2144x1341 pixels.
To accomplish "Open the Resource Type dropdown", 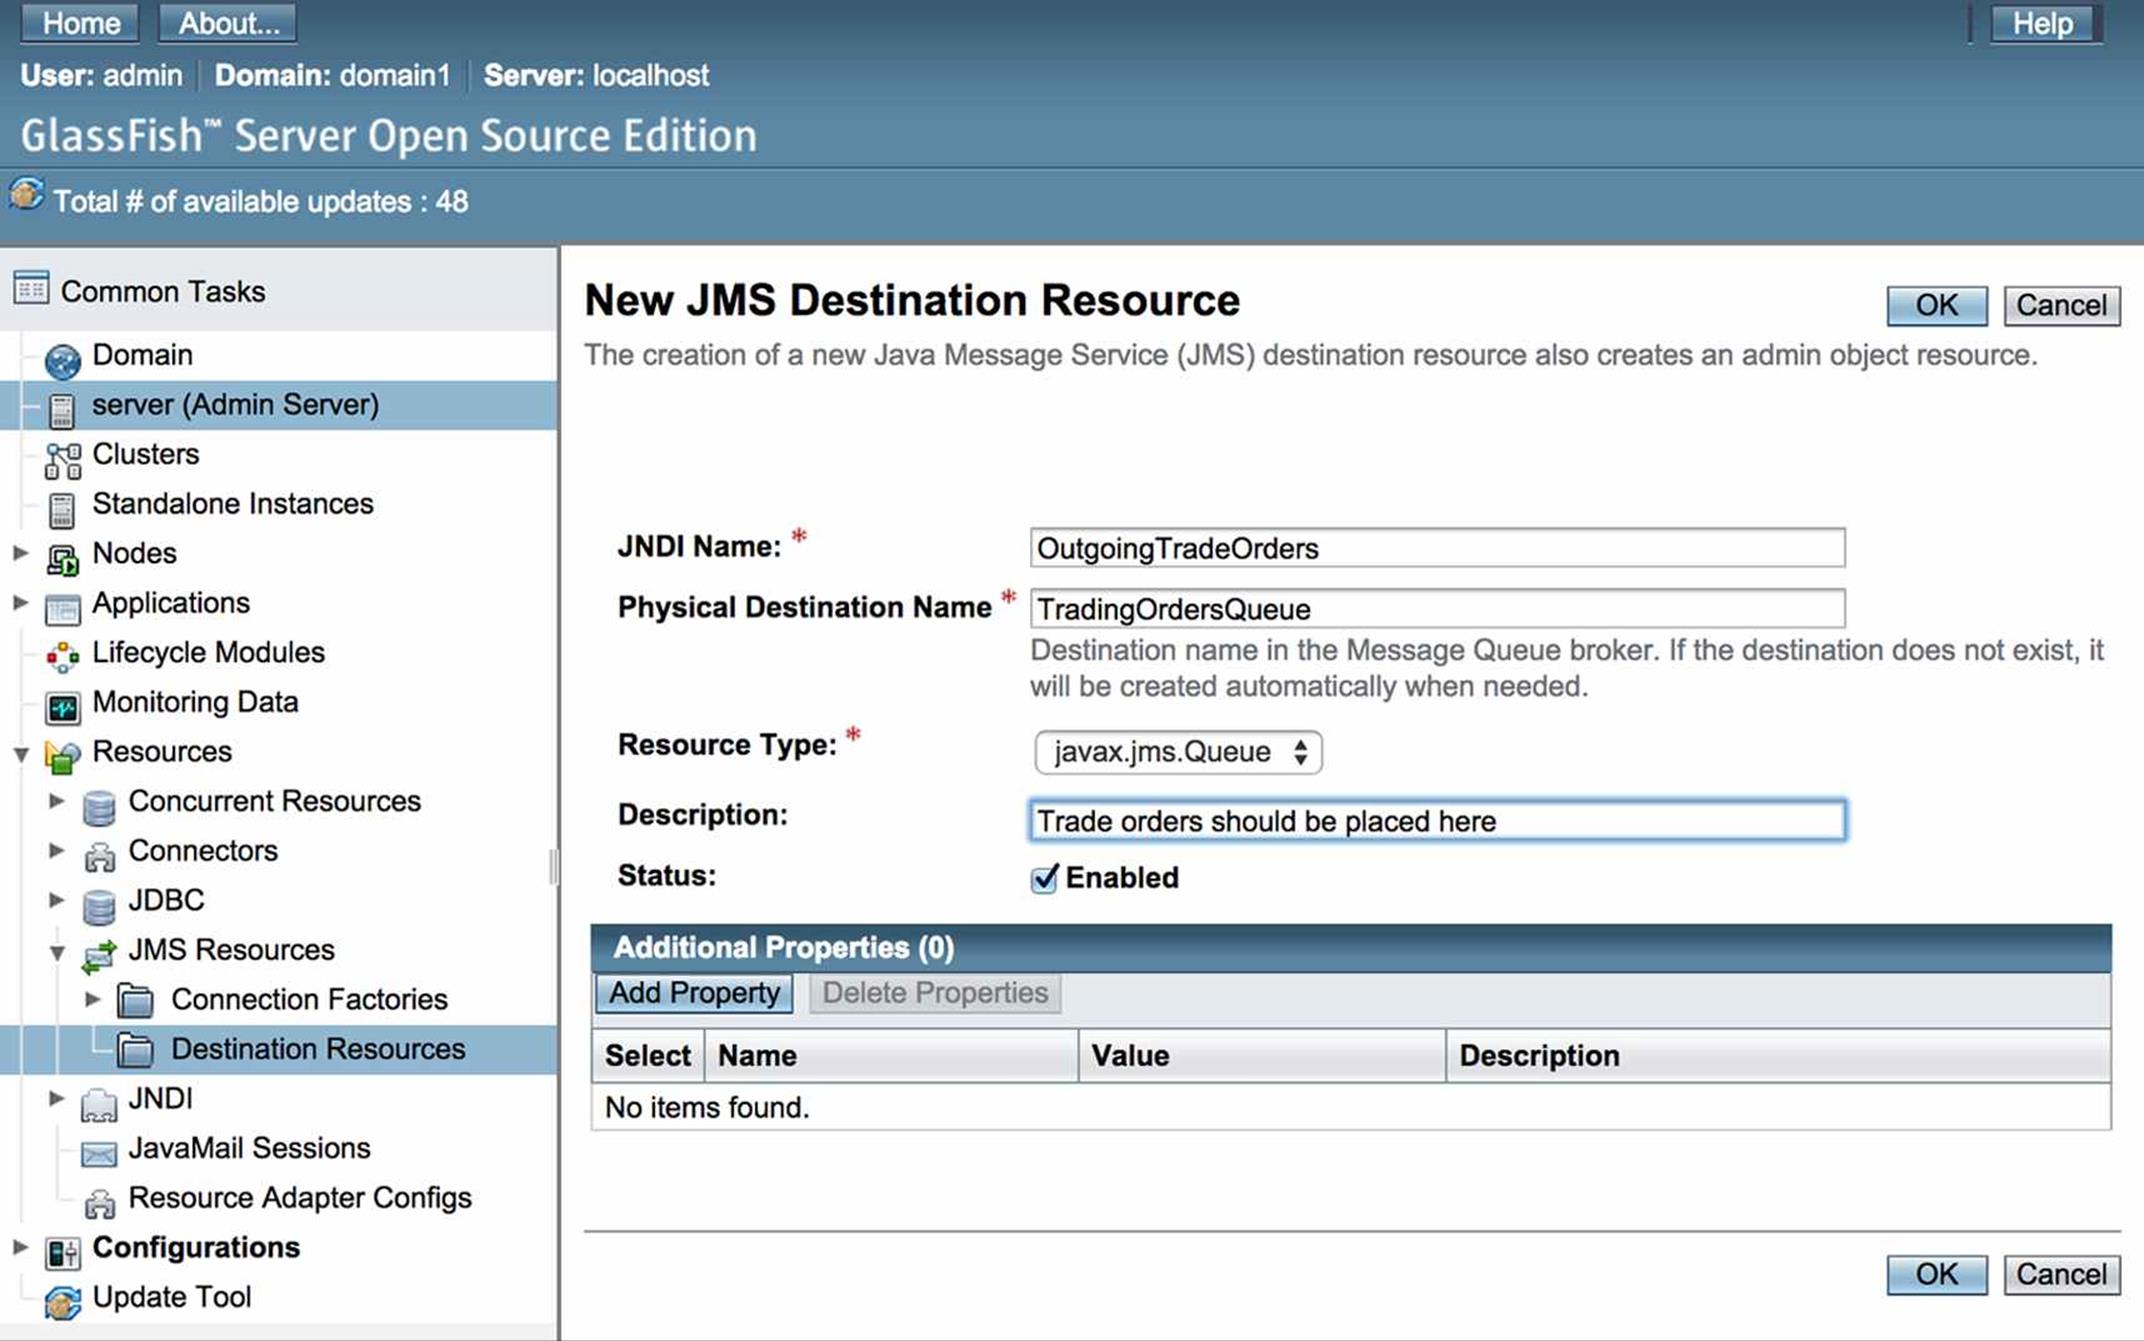I will 1178,752.
